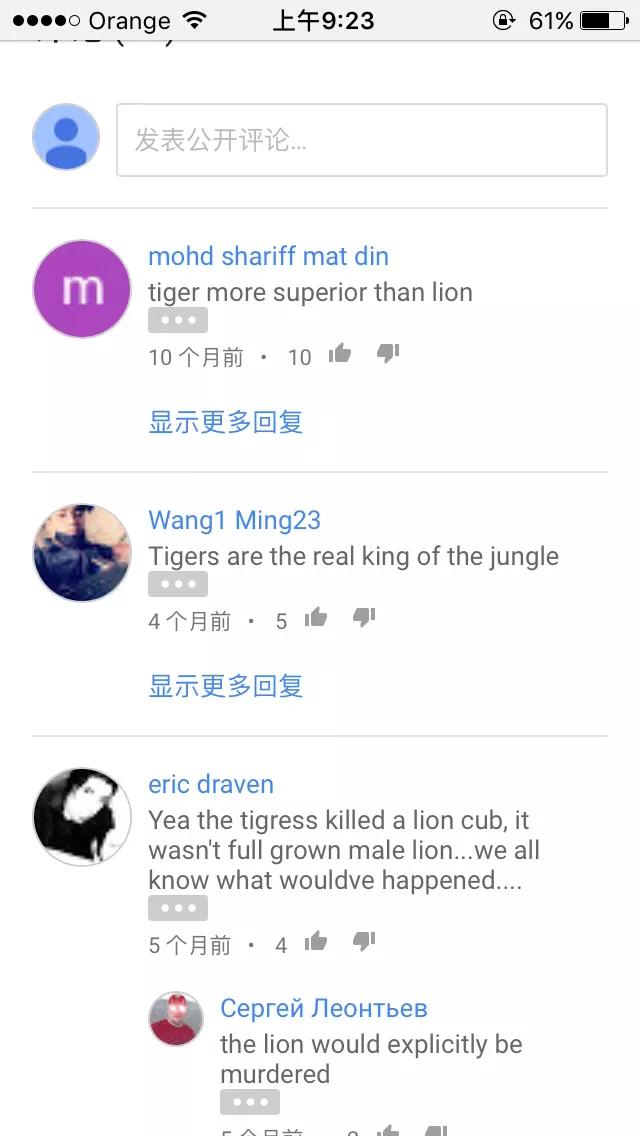Screen dimensions: 640x1136
Task: Thumbs down eric draven's comment
Action: 364,942
